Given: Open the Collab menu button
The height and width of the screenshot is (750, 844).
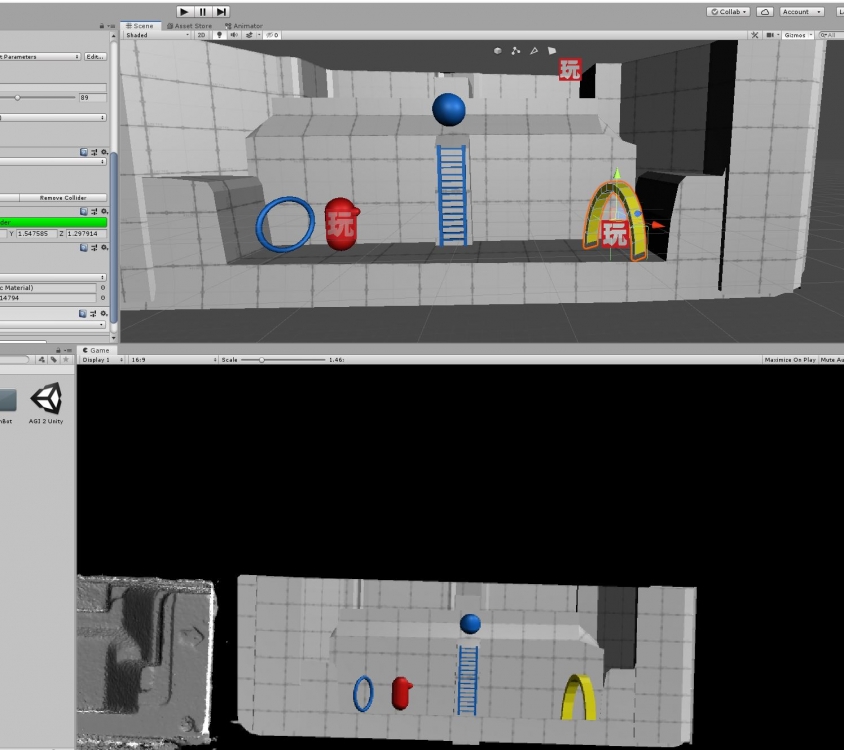Looking at the screenshot, I should click(727, 12).
